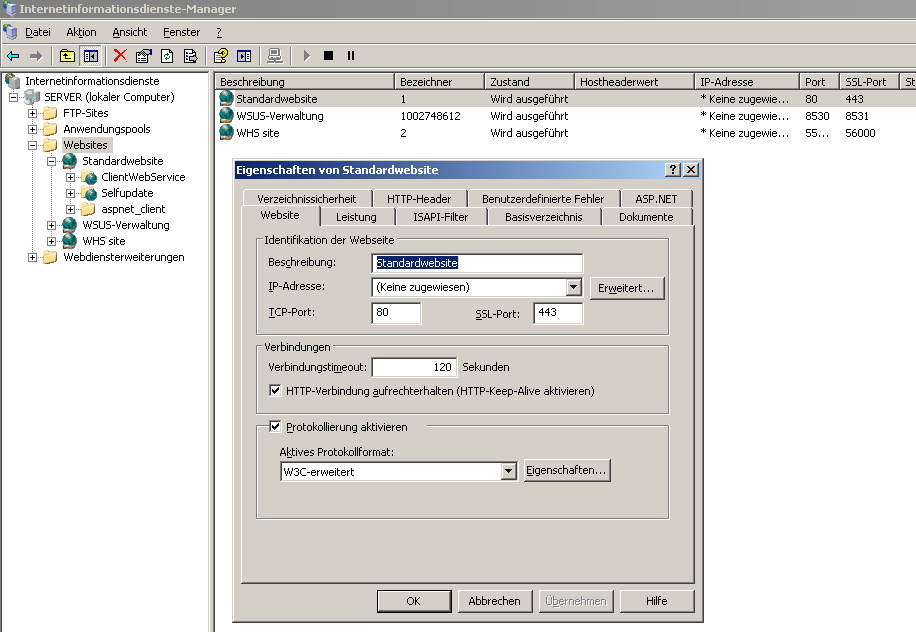Image resolution: width=916 pixels, height=632 pixels.
Task: Open the Aktion menu
Action: (81, 32)
